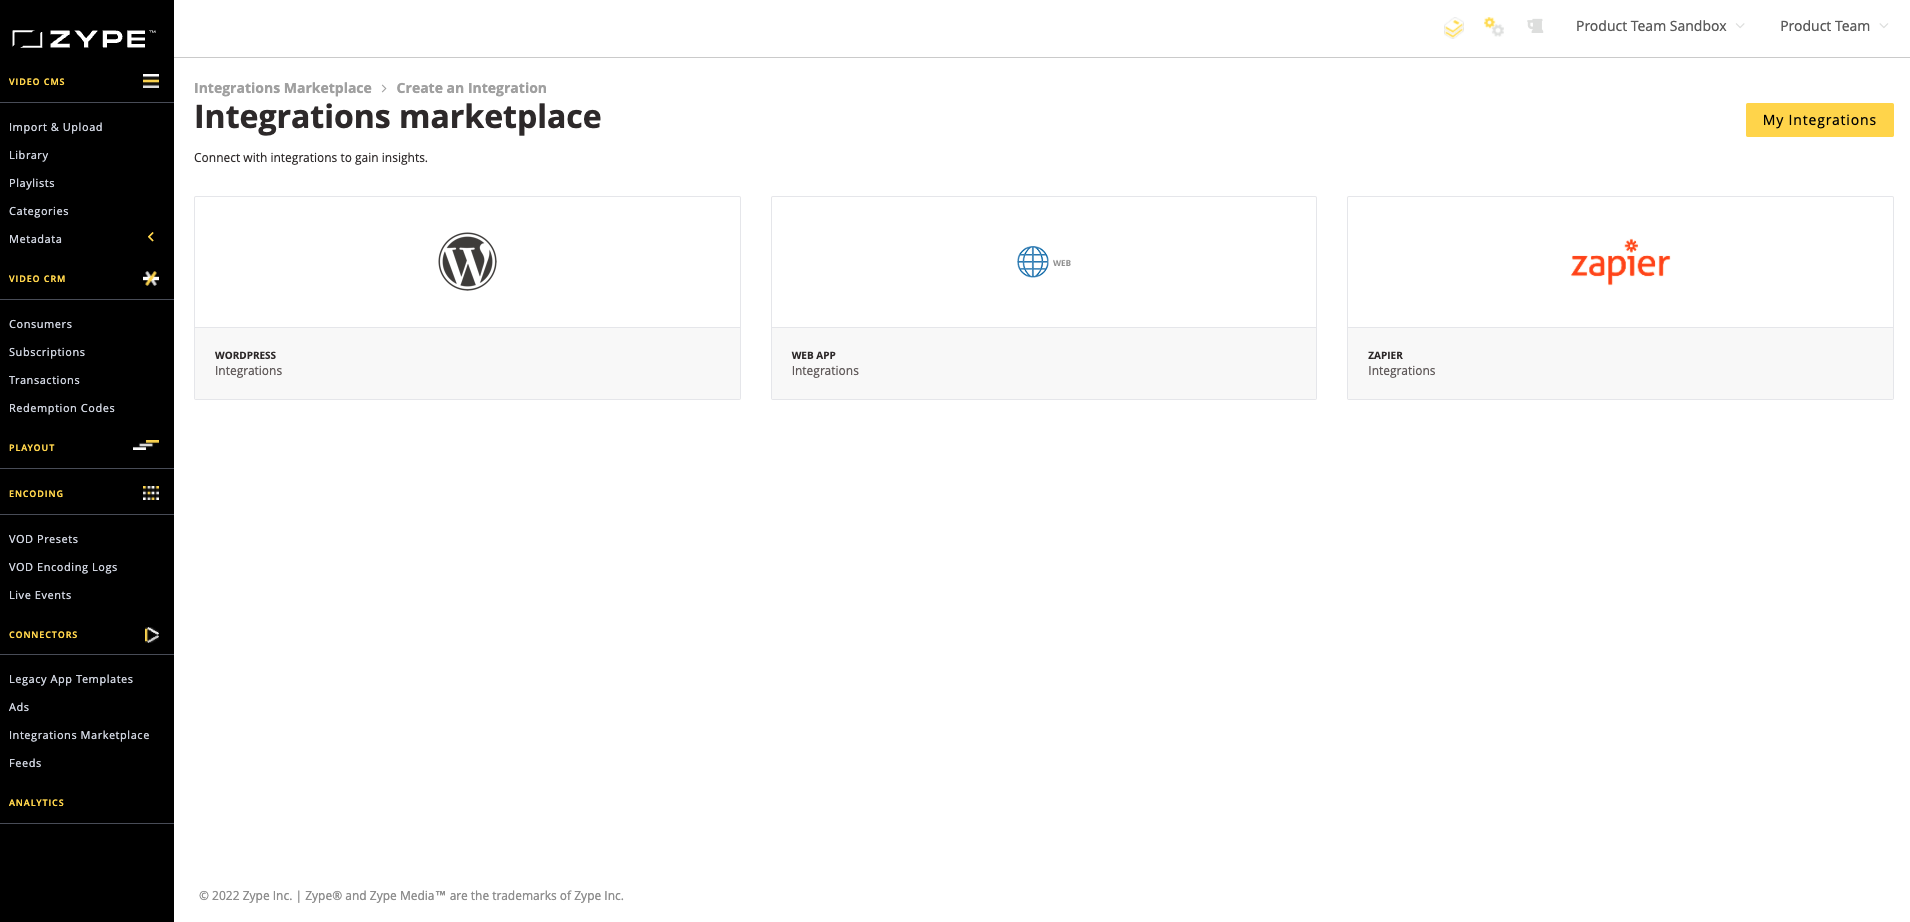The image size is (1910, 922).
Task: Open Zapier Integrations card label
Action: pos(1401,363)
